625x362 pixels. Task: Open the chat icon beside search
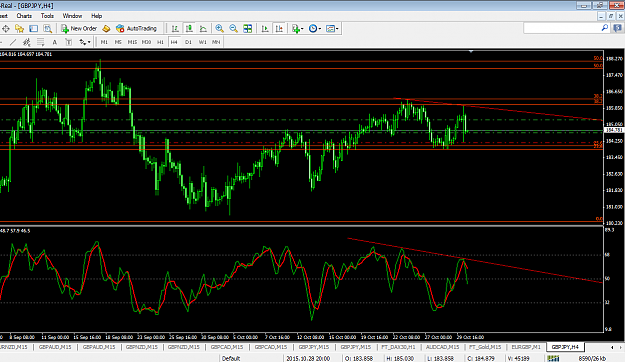(x=617, y=28)
